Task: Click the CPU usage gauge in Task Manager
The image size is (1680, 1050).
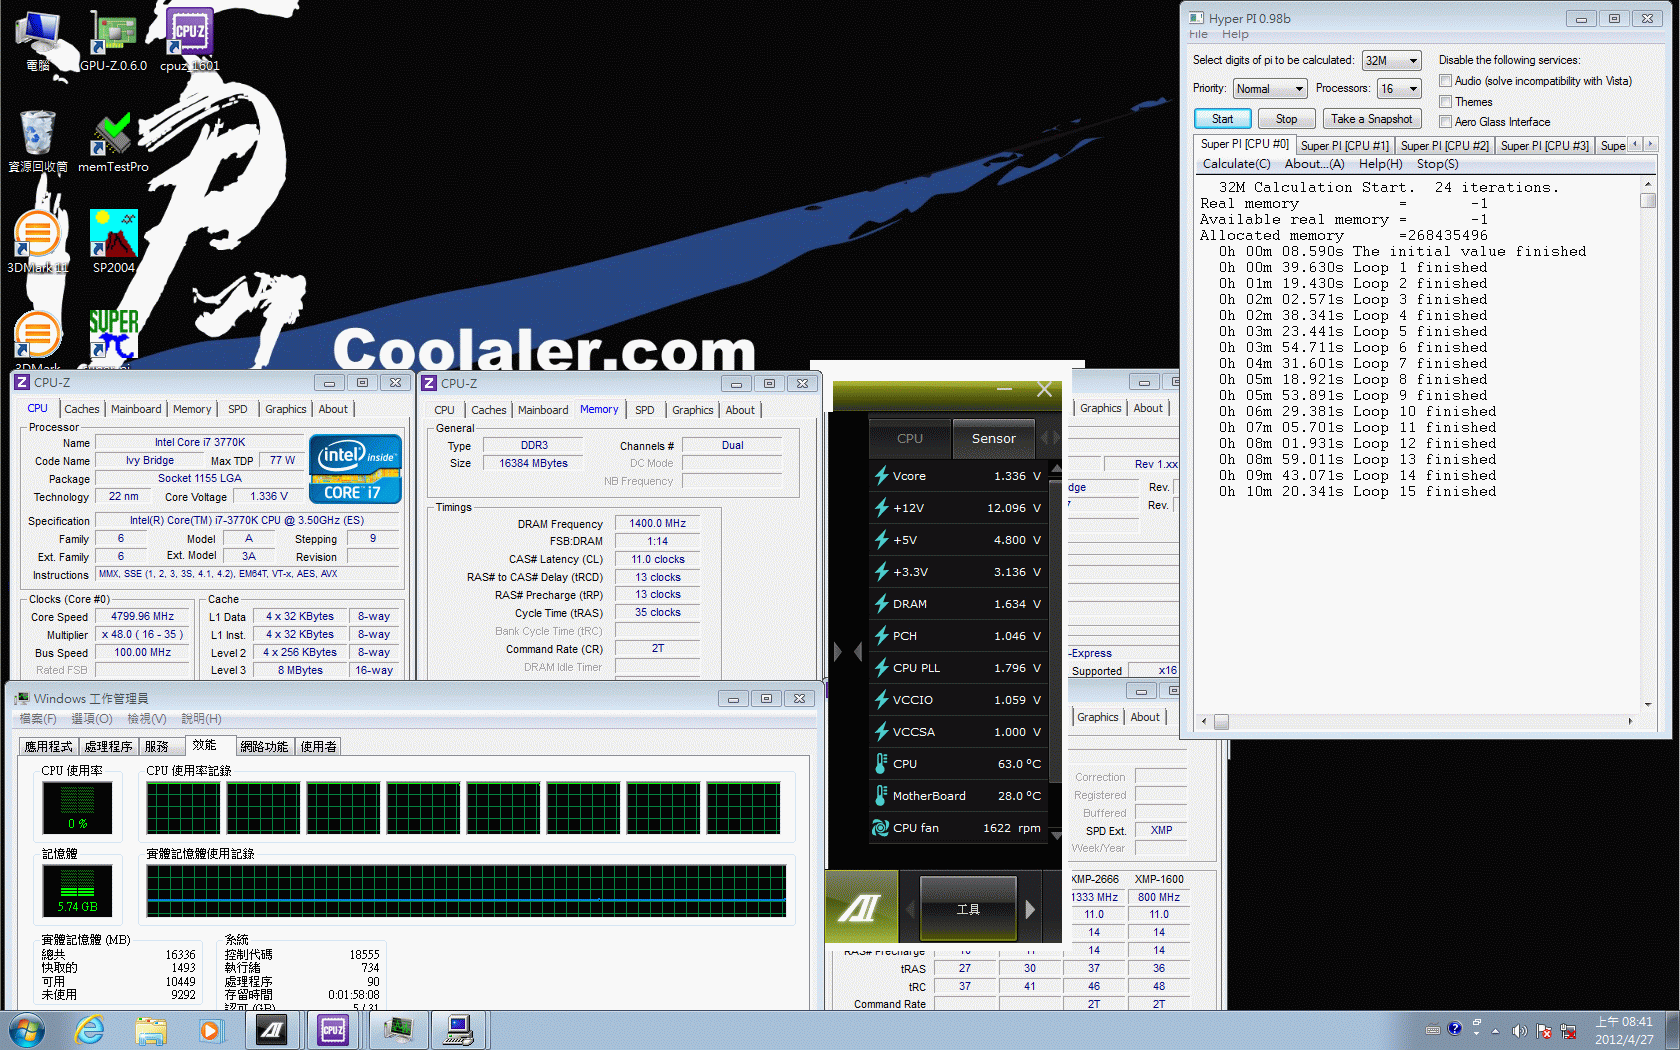Action: coord(77,807)
